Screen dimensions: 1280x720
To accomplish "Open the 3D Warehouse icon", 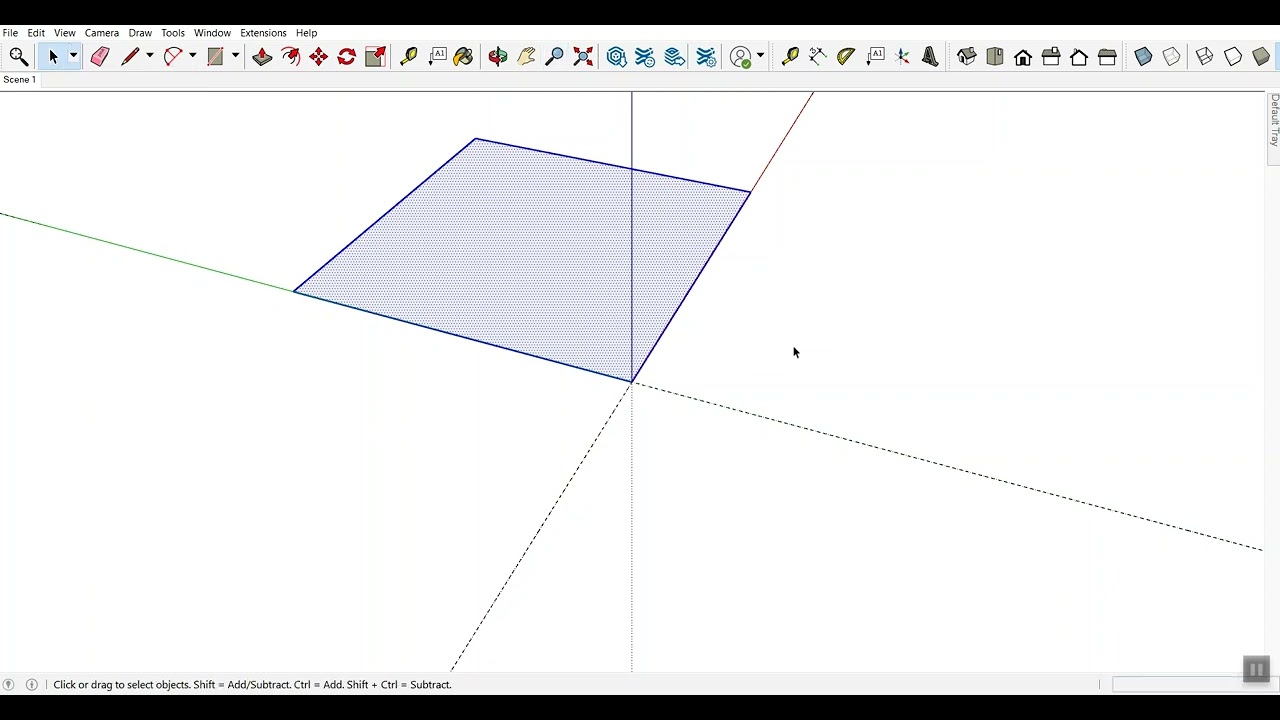I will [617, 57].
